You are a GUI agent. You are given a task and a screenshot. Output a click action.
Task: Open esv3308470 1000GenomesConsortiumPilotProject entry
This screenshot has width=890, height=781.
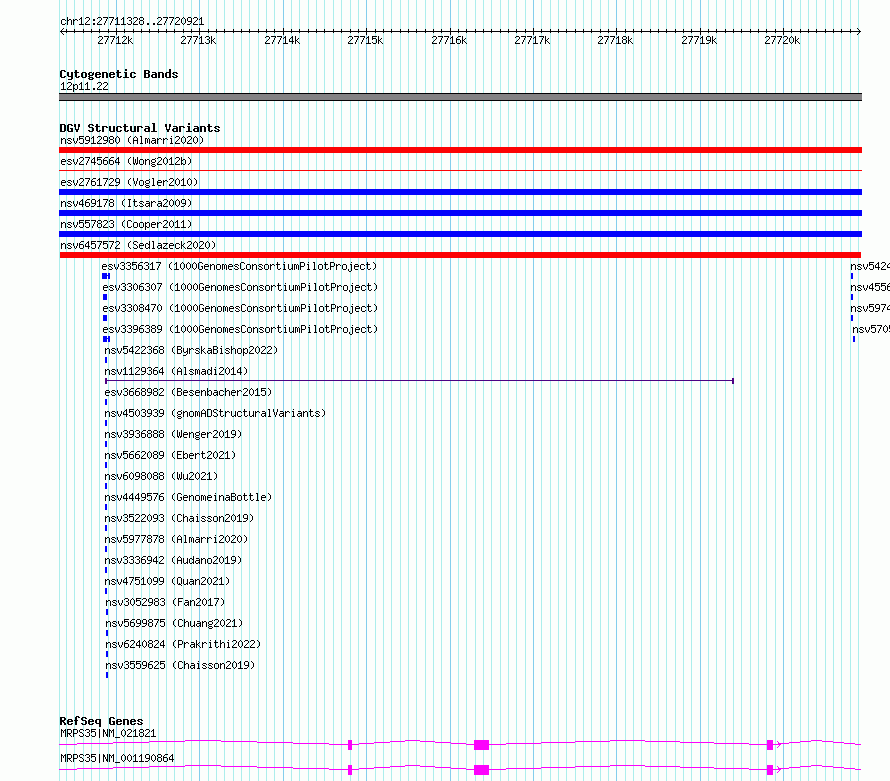[x=240, y=308]
